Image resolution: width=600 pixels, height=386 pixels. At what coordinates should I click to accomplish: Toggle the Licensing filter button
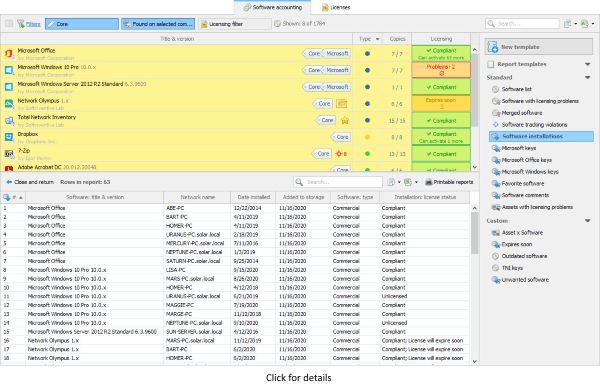(235, 24)
